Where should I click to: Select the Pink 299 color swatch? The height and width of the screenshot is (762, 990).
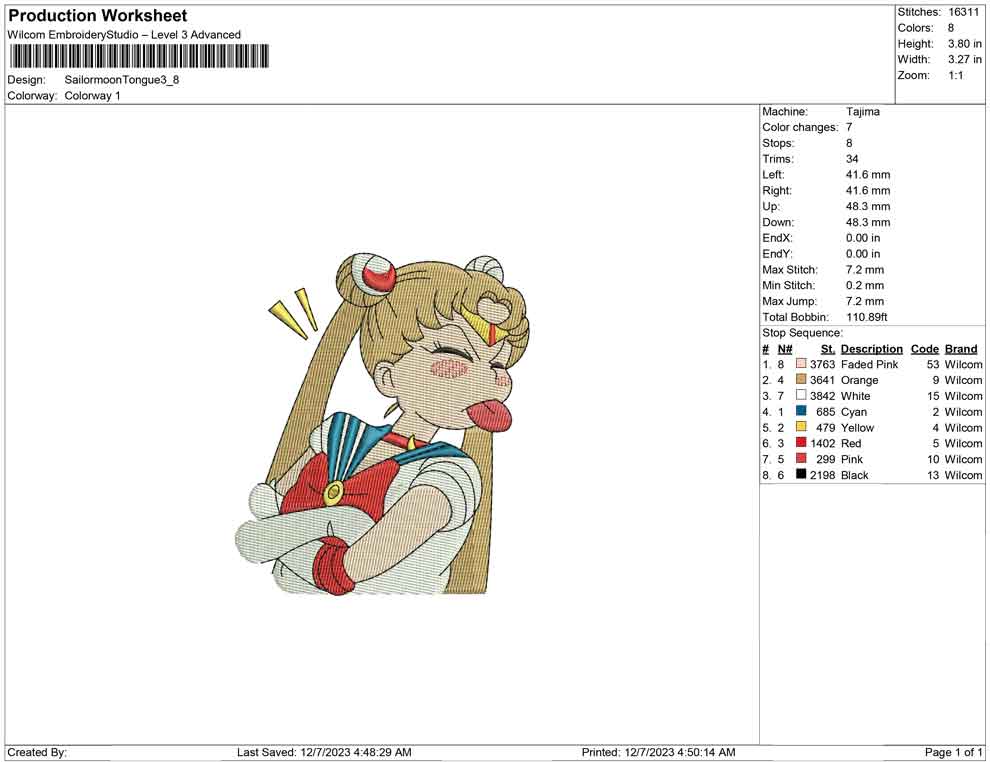[x=801, y=458]
